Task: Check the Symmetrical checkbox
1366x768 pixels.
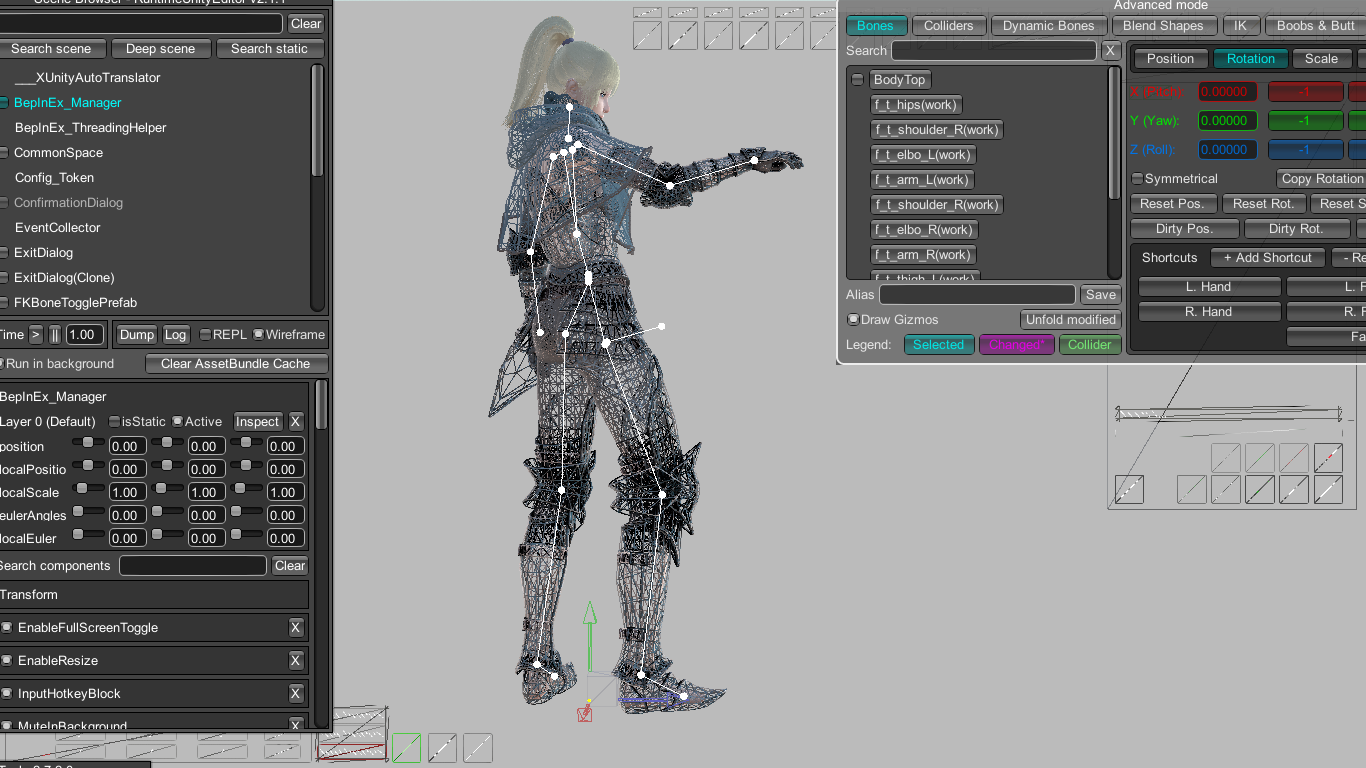Action: tap(1137, 179)
